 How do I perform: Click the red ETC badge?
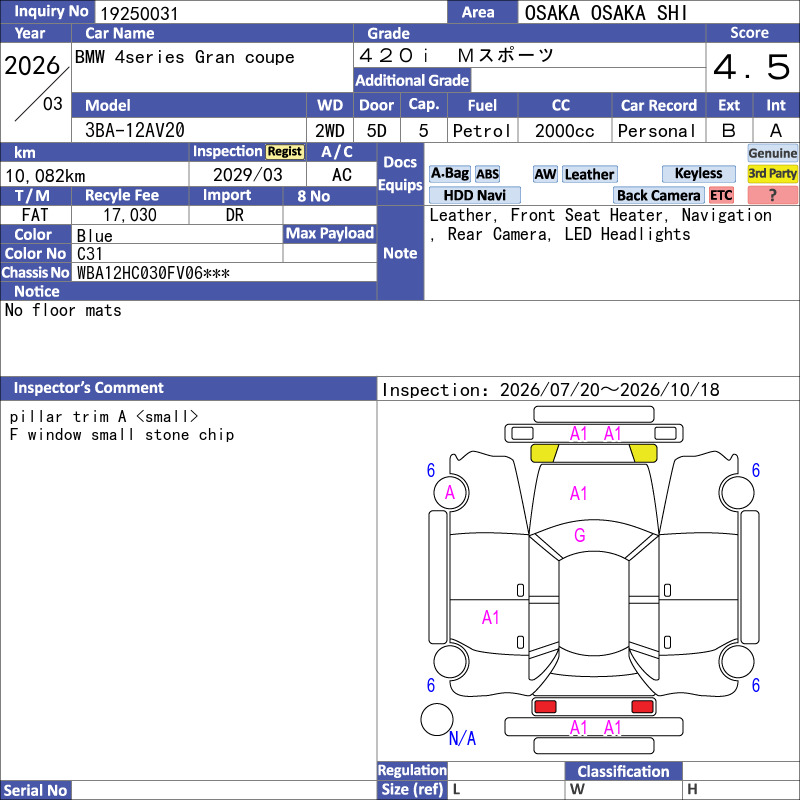pos(721,195)
